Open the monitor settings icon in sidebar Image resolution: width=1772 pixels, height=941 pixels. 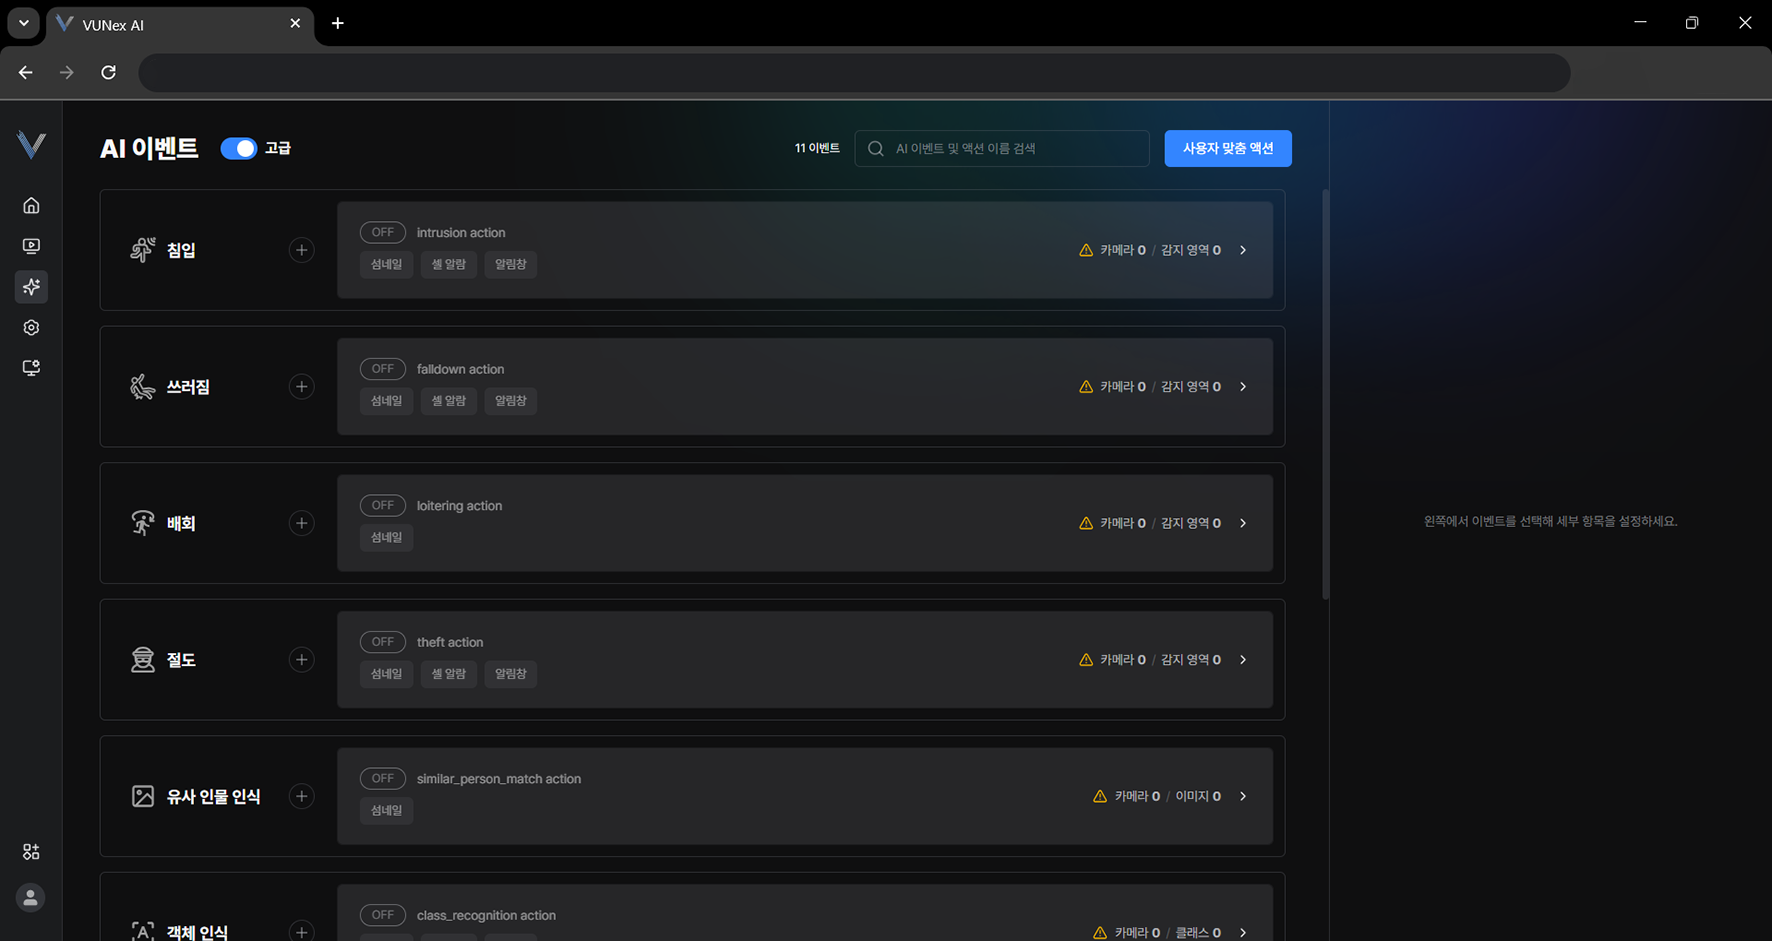[x=31, y=368]
